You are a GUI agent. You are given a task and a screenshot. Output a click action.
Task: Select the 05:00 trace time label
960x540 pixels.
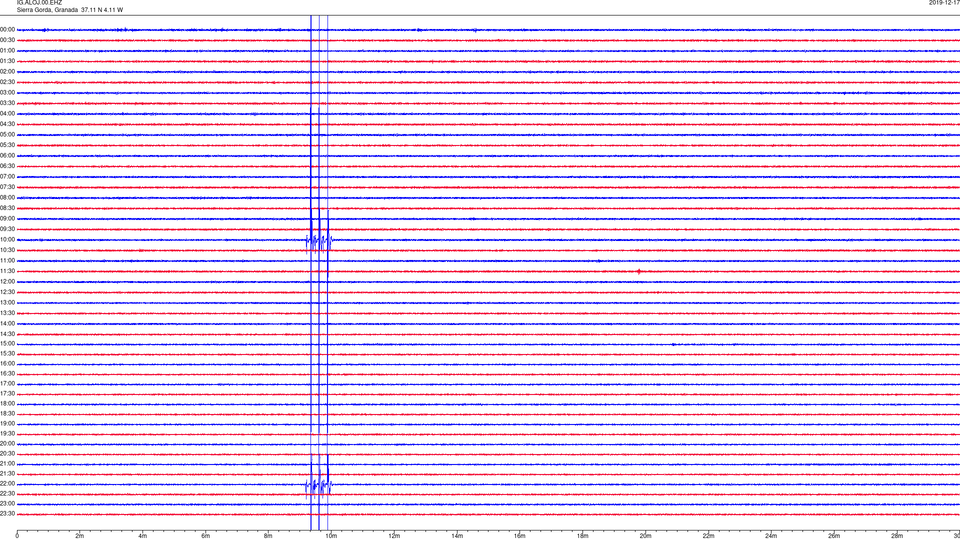tap(7, 135)
